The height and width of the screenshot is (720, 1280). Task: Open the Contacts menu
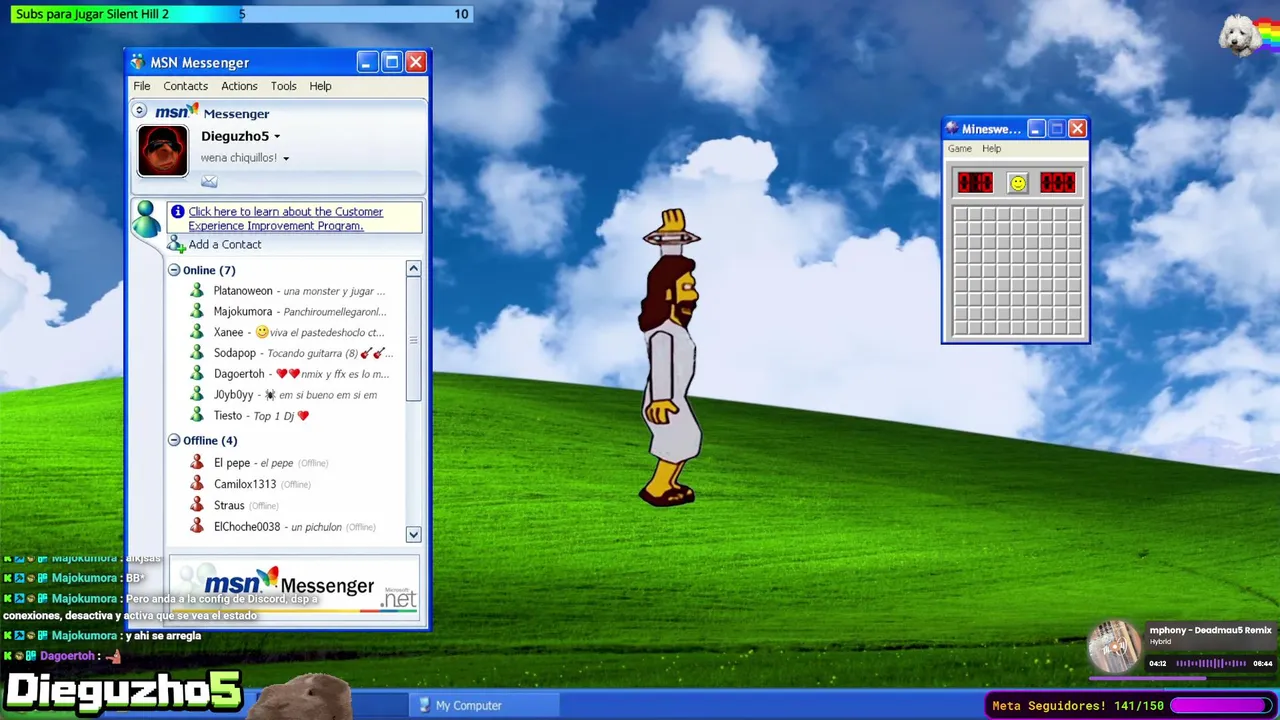(x=186, y=86)
